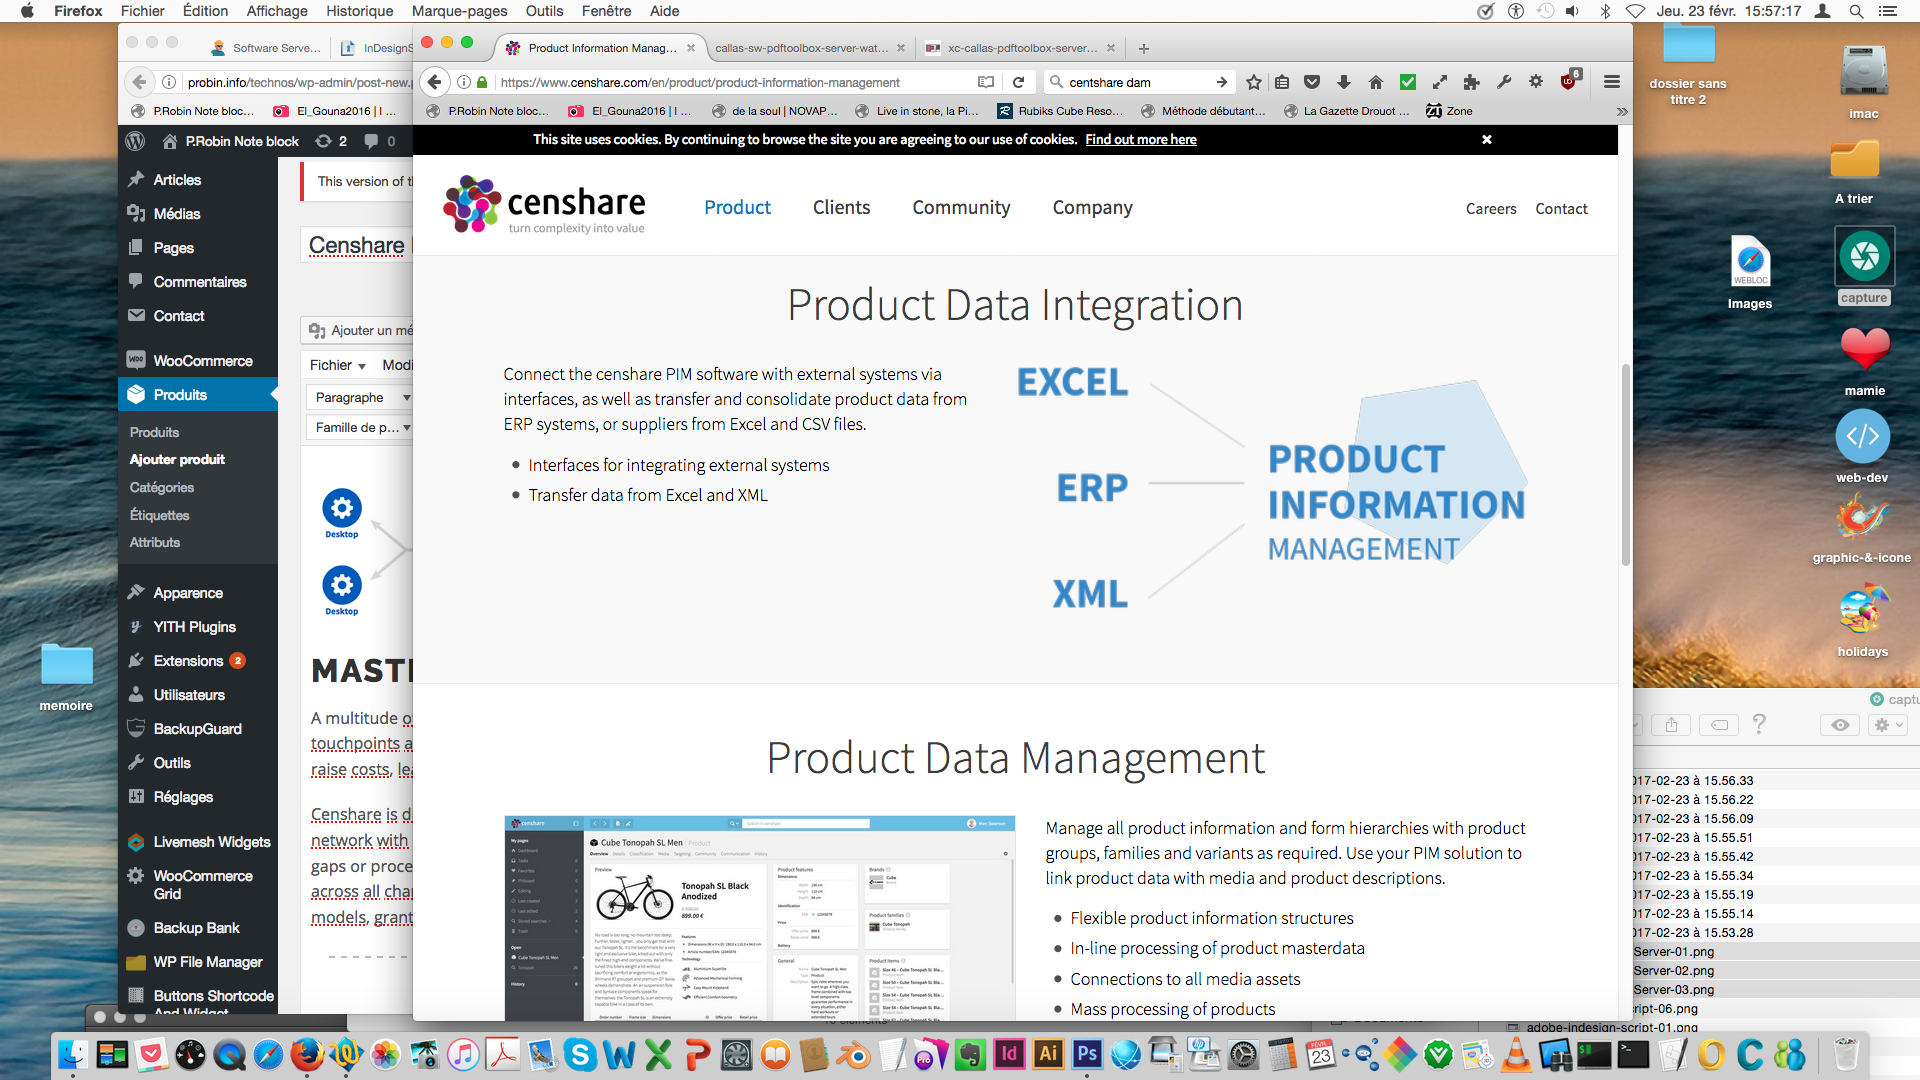Open the uBlock Origin shield icon
This screenshot has height=1080, width=1920.
(1568, 82)
